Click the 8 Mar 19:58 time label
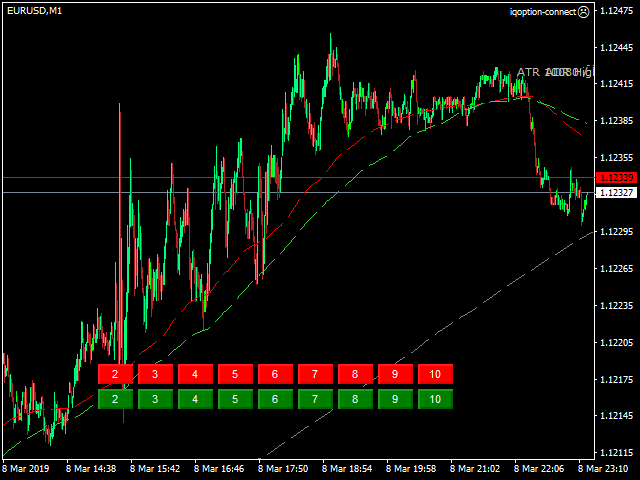The image size is (640, 480). pyautogui.click(x=411, y=469)
